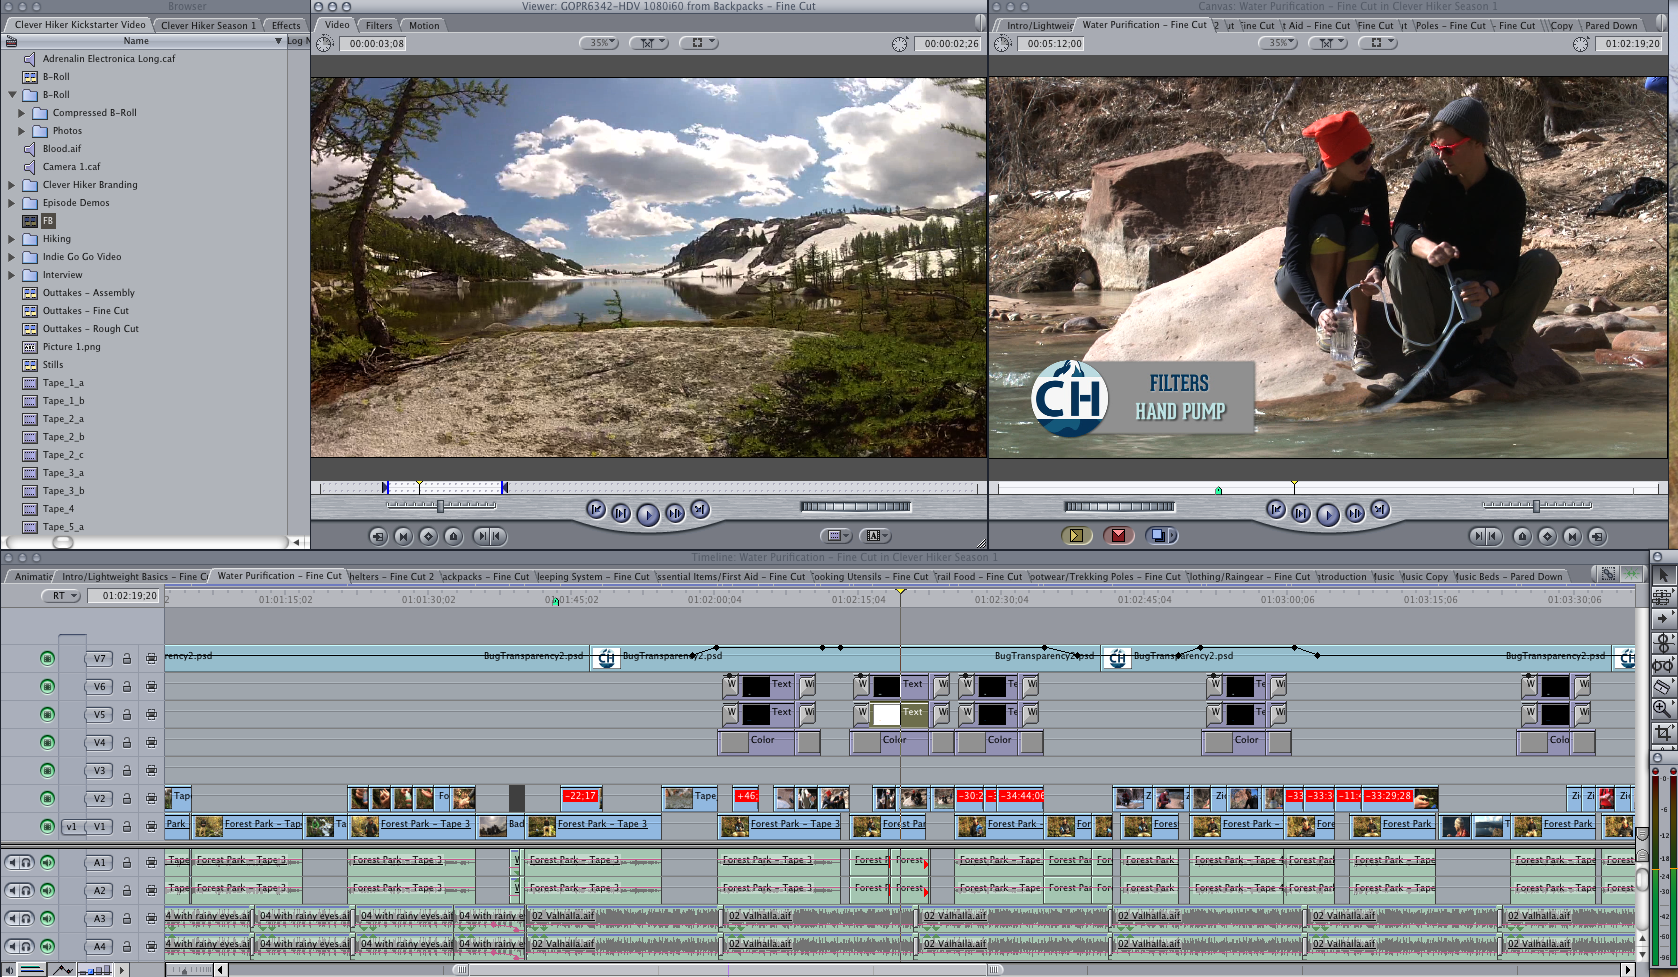Add a marker in the Viewer
This screenshot has width=1678, height=977.
pos(453,537)
